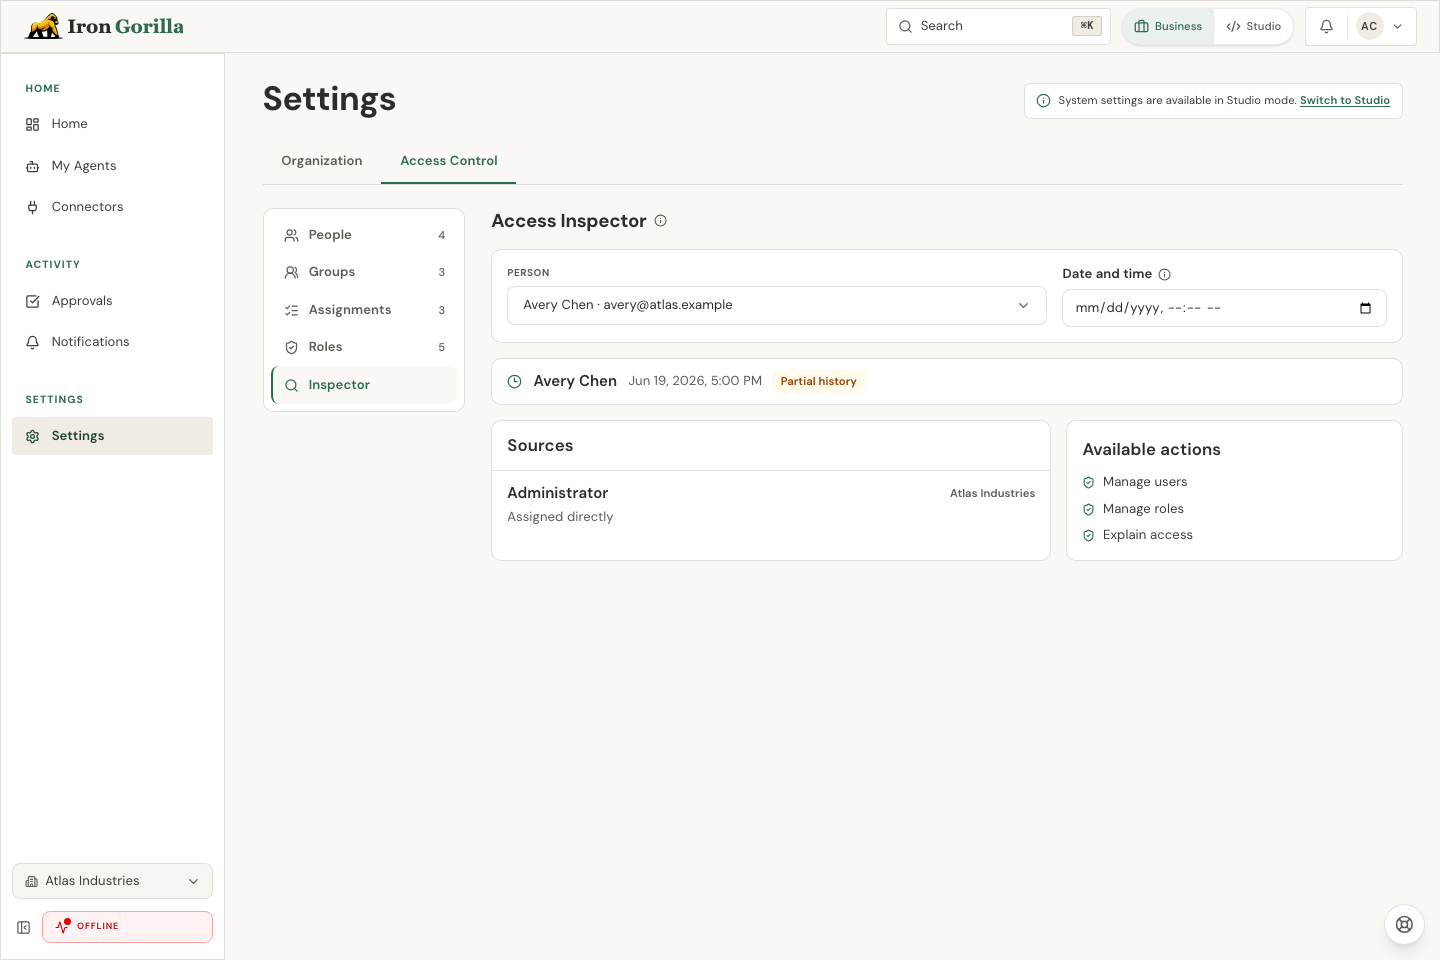Open the Organization tab
1440x960 pixels.
pyautogui.click(x=322, y=161)
